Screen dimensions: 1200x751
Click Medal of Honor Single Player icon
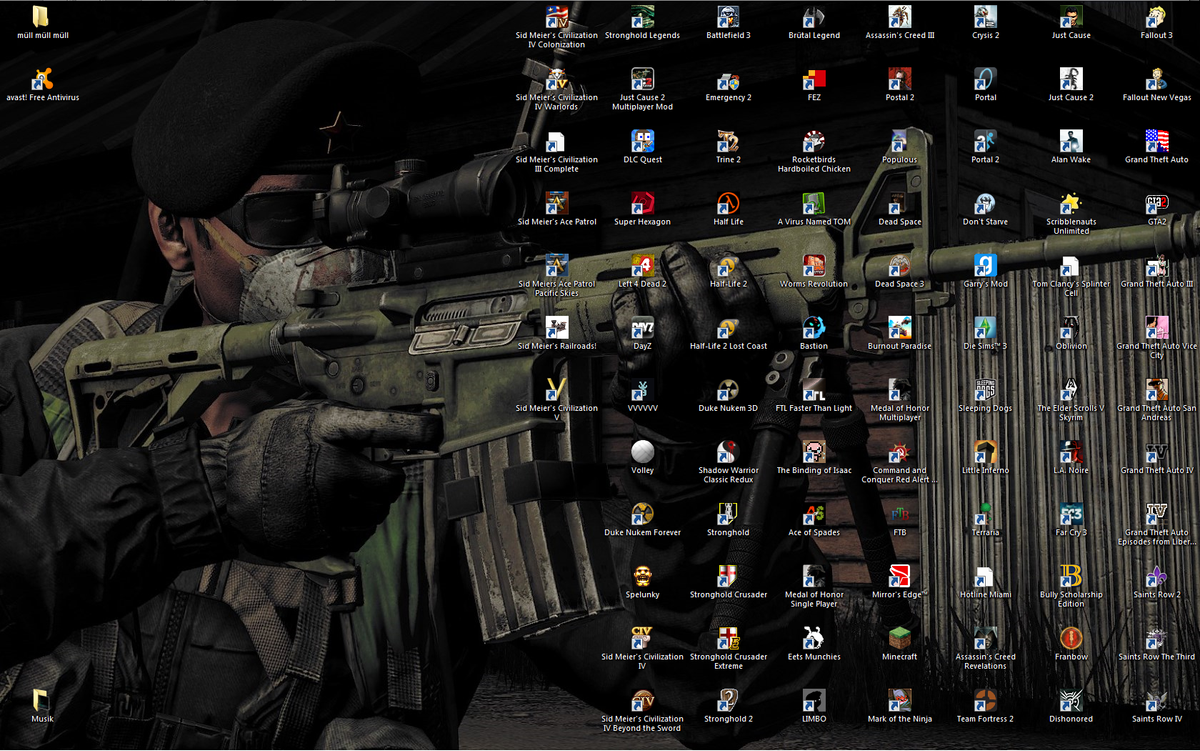tap(814, 576)
